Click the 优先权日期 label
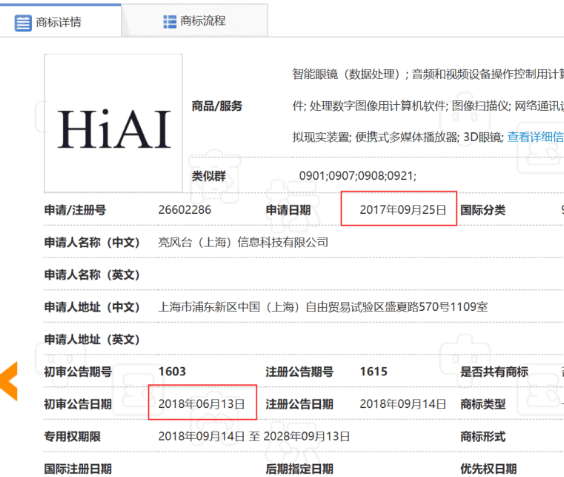 488,468
